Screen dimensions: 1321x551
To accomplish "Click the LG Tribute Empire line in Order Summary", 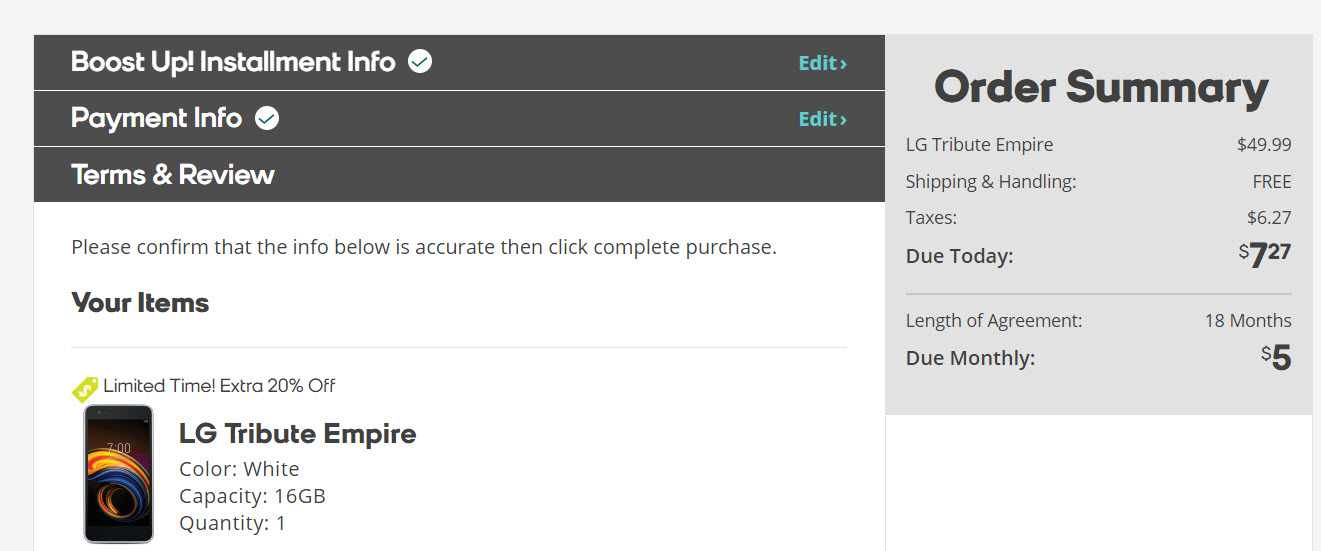I will tap(979, 145).
